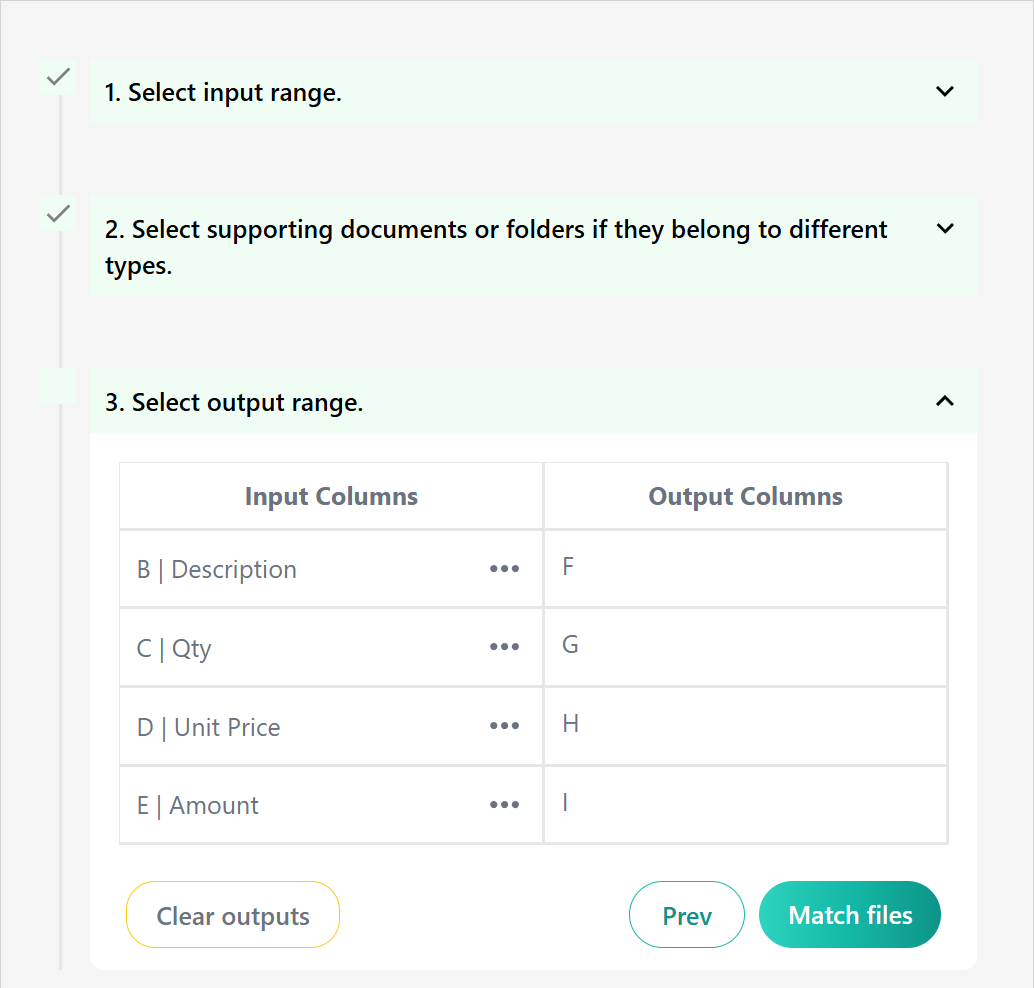Viewport: 1034px width, 988px height.
Task: Click the 1. Select input range heading
Action: click(x=223, y=93)
